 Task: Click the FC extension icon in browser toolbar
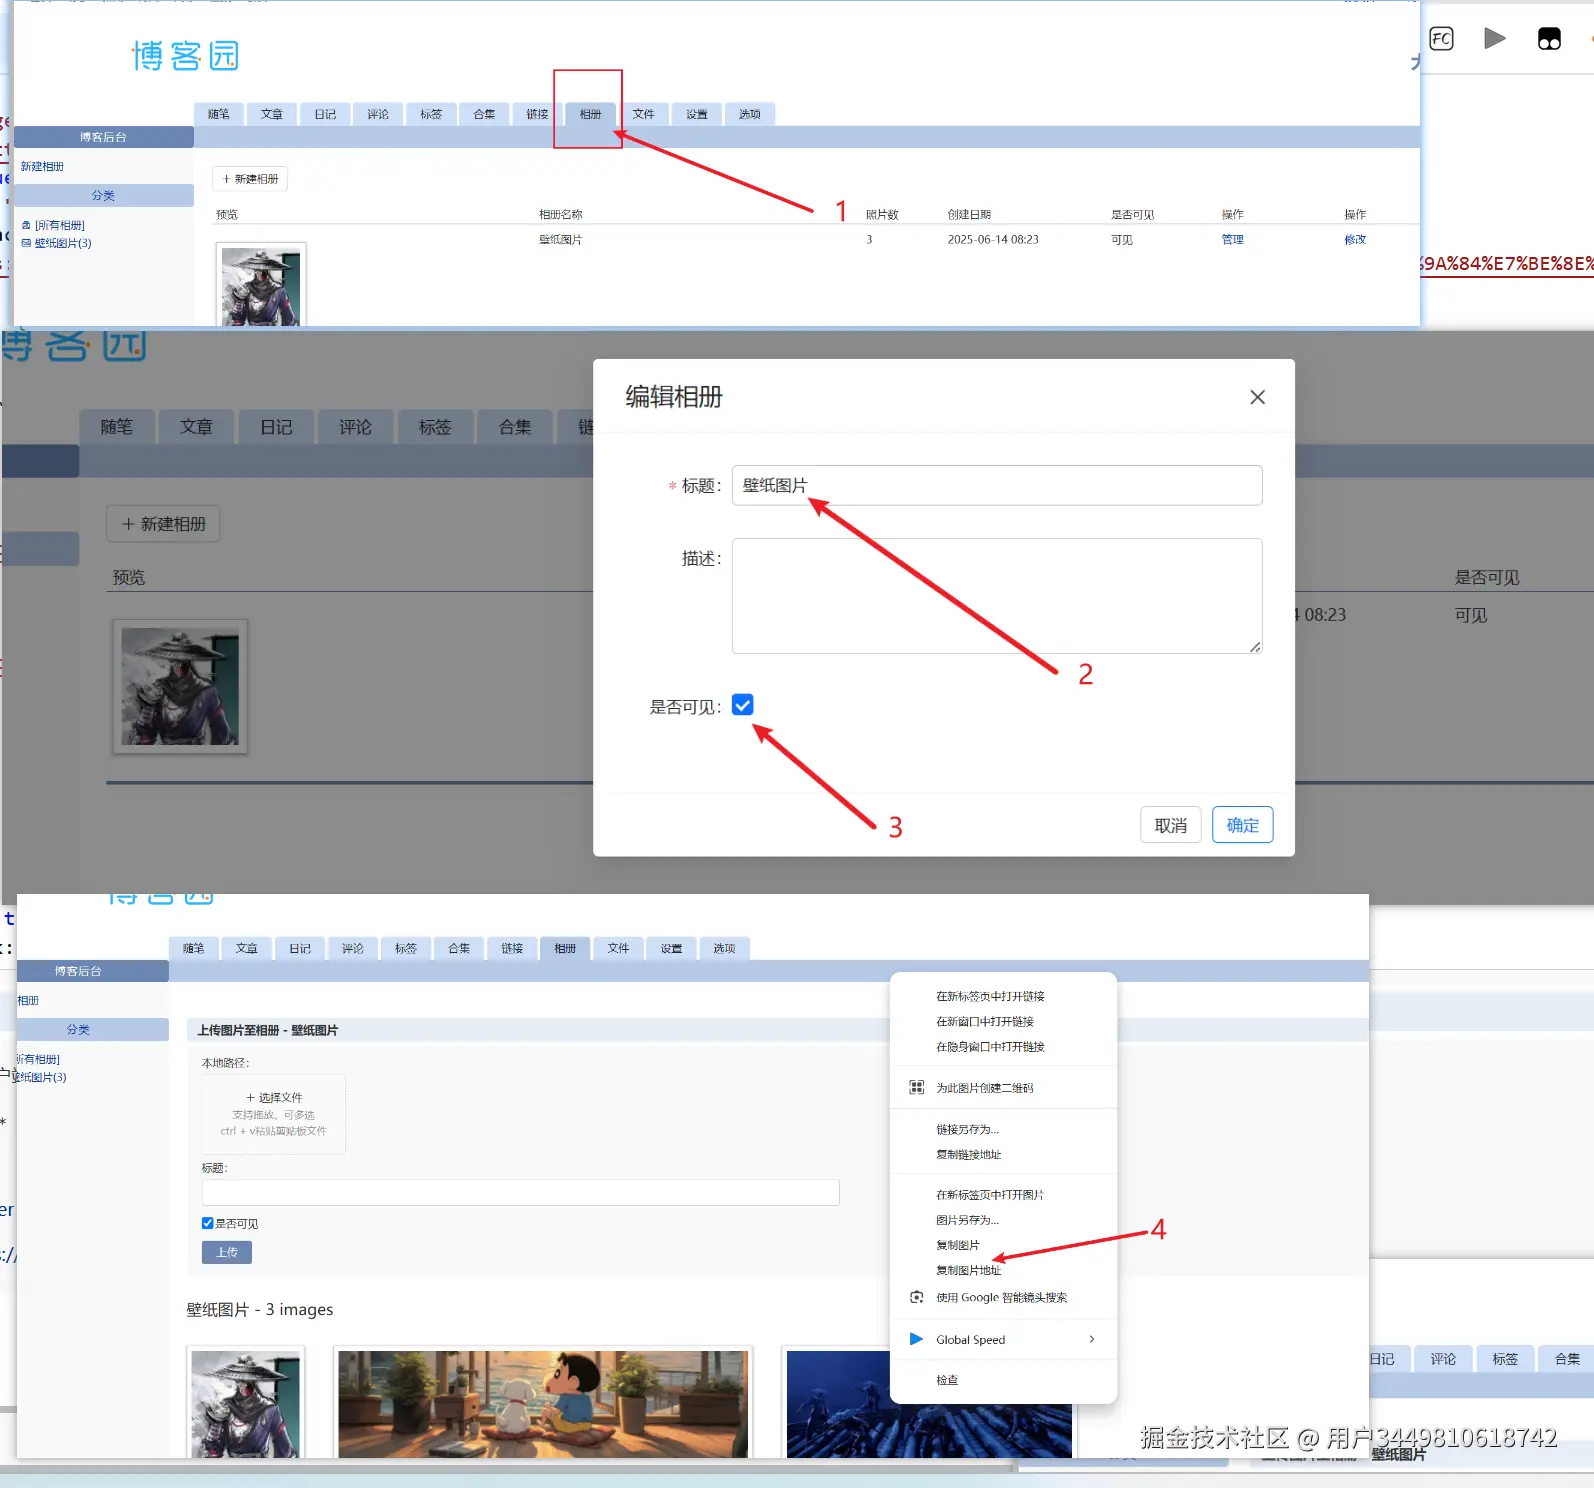(x=1441, y=39)
